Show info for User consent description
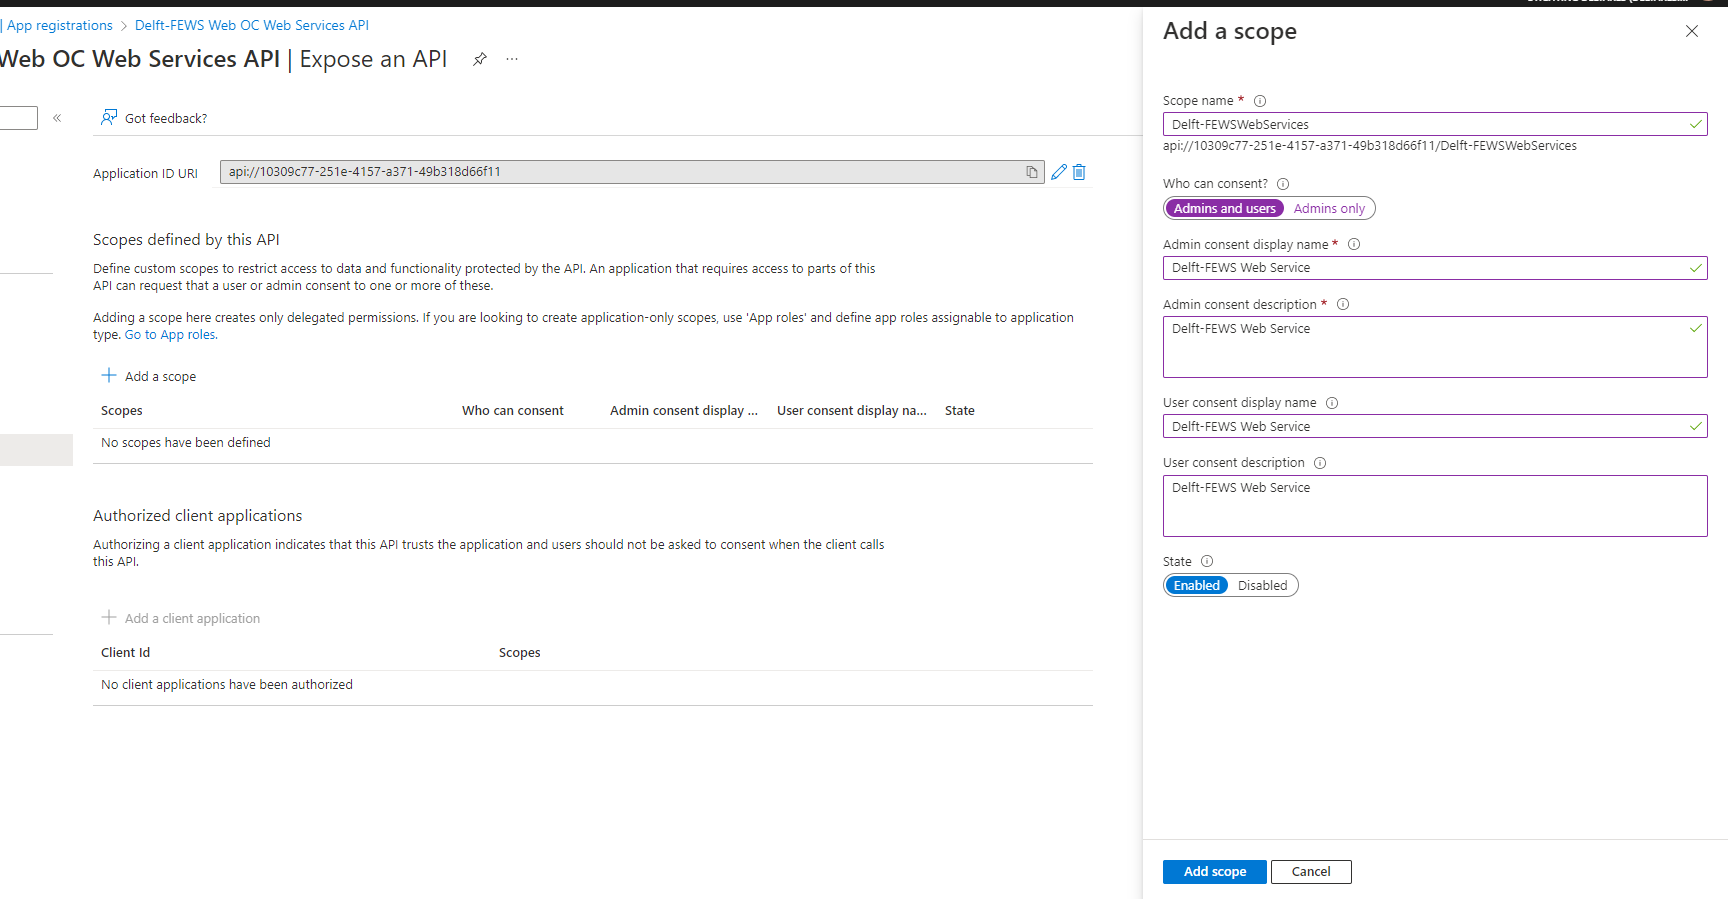Screen dimensions: 1728x899 pos(1320,463)
